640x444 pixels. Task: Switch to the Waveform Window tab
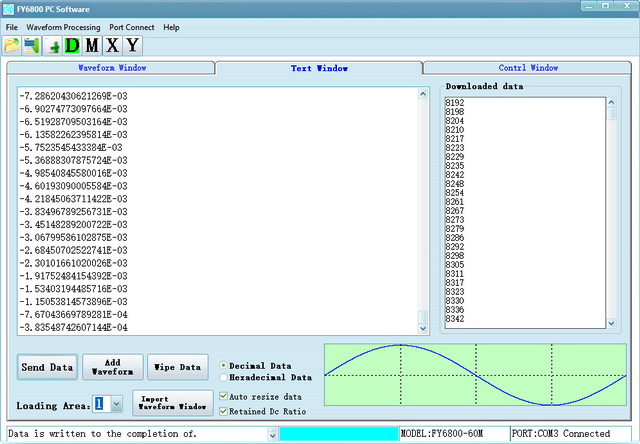111,68
